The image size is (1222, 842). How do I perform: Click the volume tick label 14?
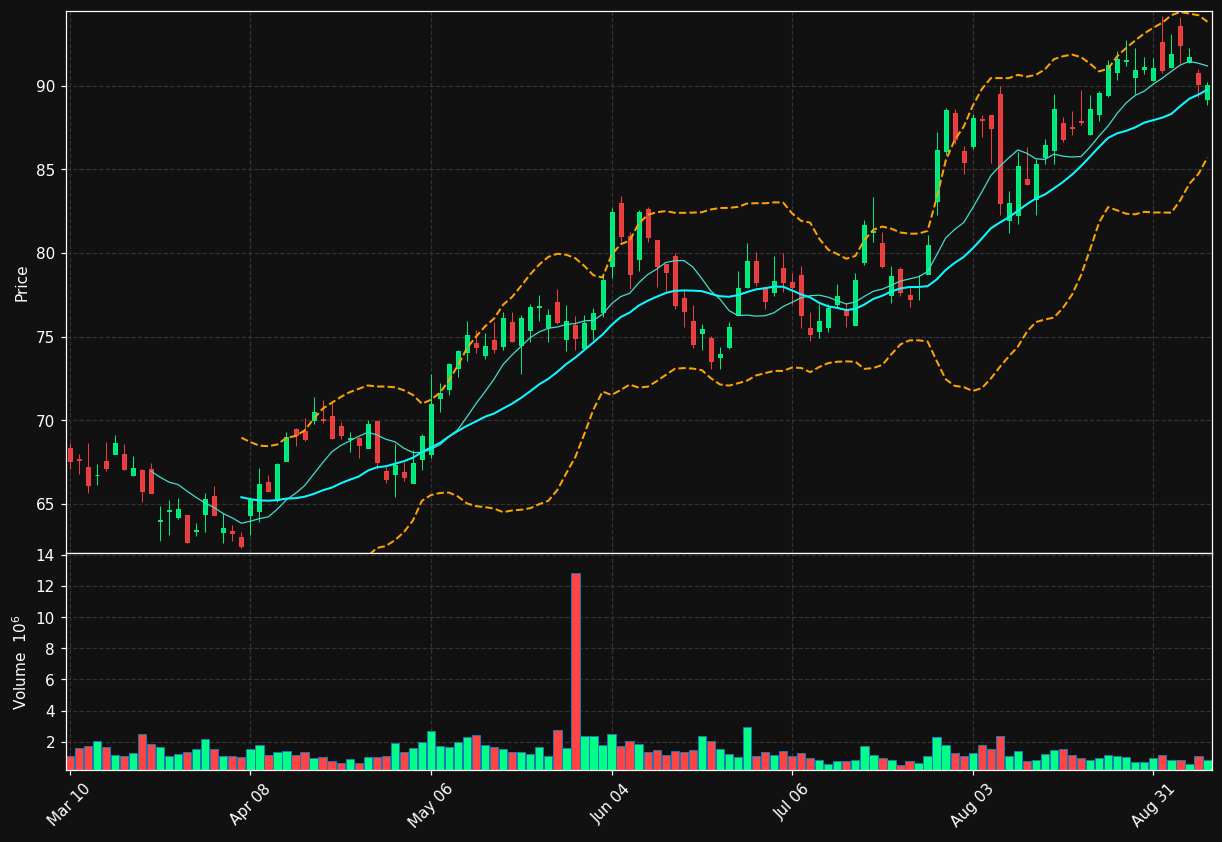[46, 556]
